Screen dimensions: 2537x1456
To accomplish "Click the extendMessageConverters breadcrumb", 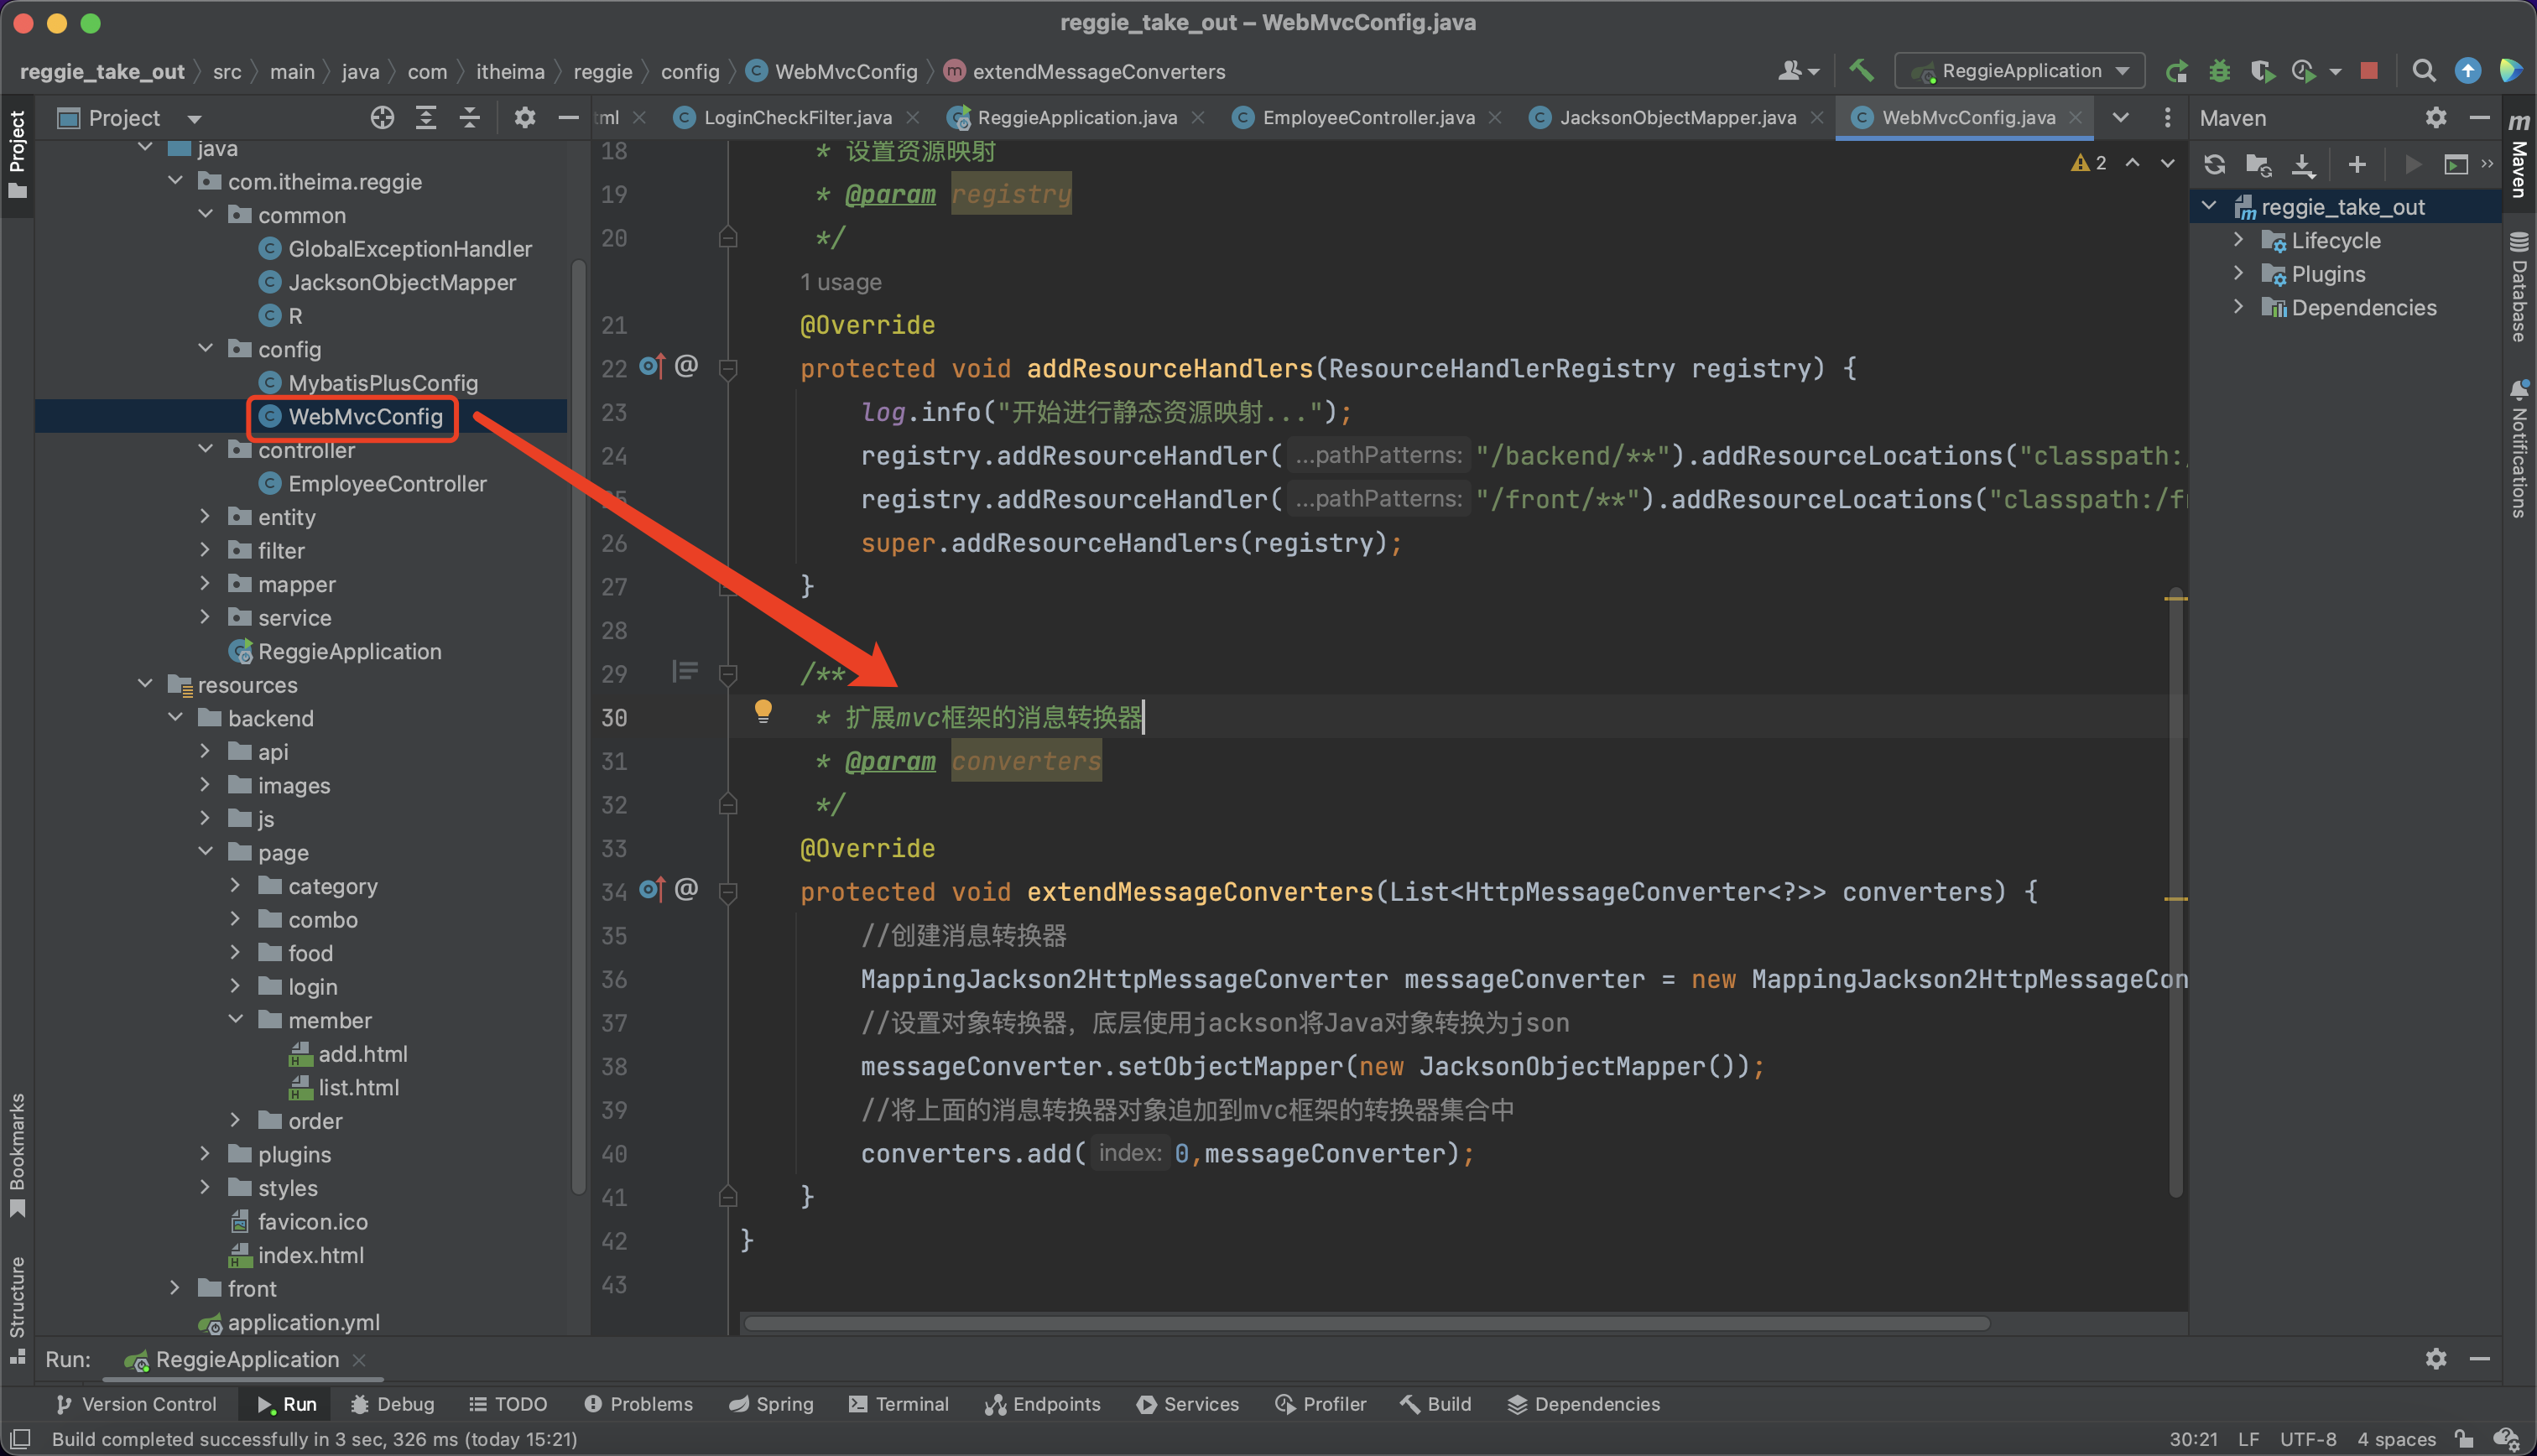I will [1098, 72].
